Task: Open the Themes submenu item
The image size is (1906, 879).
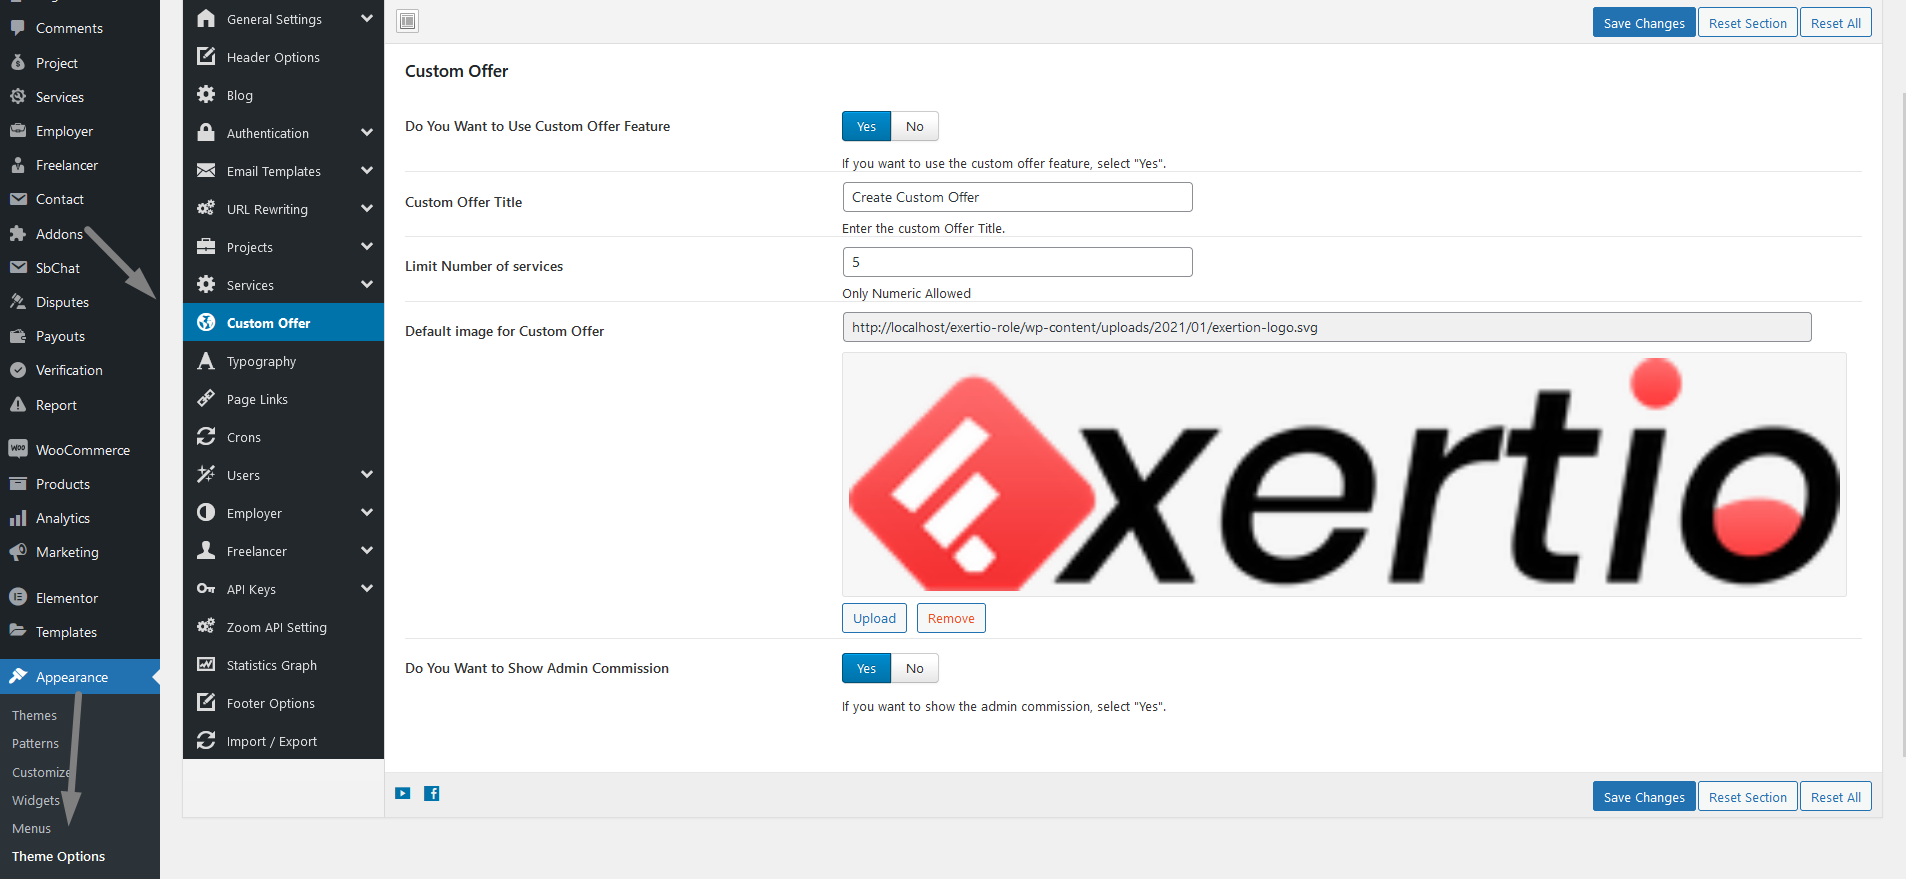Action: (34, 716)
